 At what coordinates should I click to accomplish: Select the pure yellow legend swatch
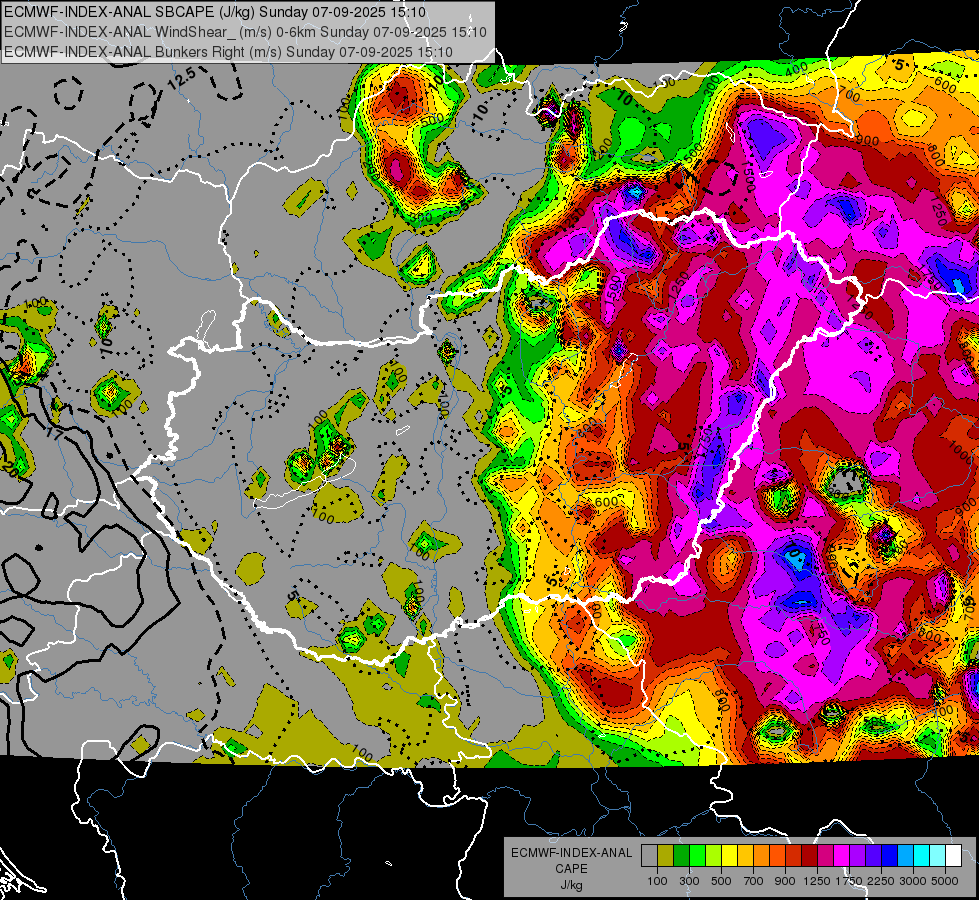[x=729, y=856]
